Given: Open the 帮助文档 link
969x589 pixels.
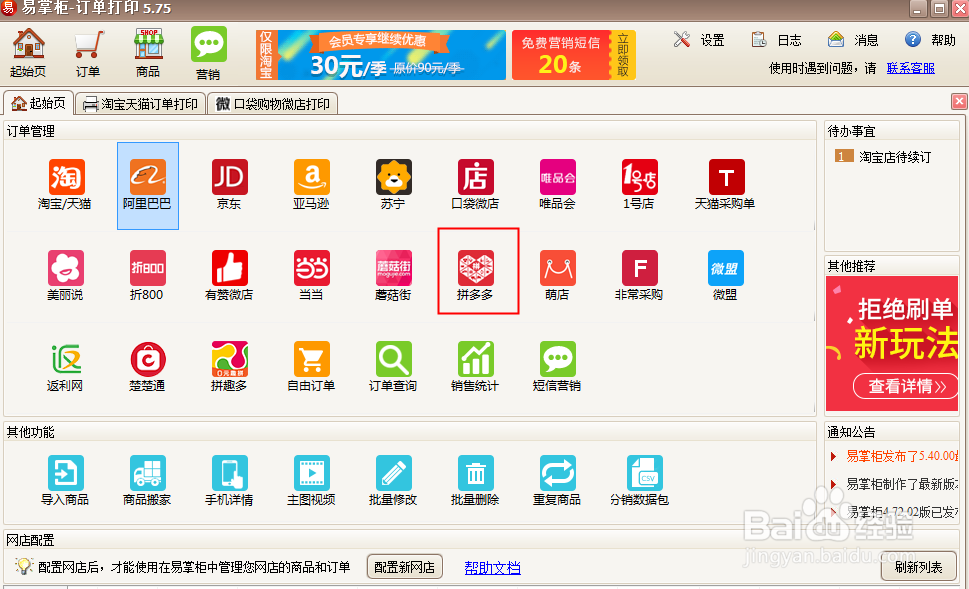Looking at the screenshot, I should (493, 567).
